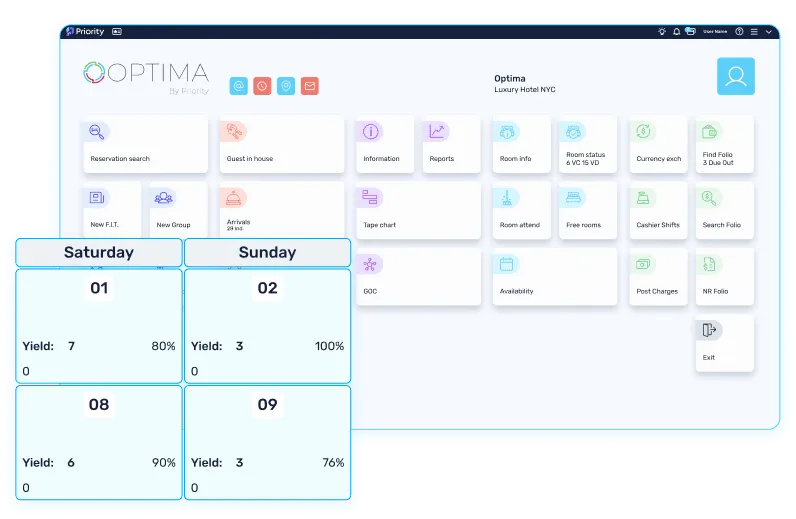Click the 100% occupancy value on day 02

click(x=329, y=346)
